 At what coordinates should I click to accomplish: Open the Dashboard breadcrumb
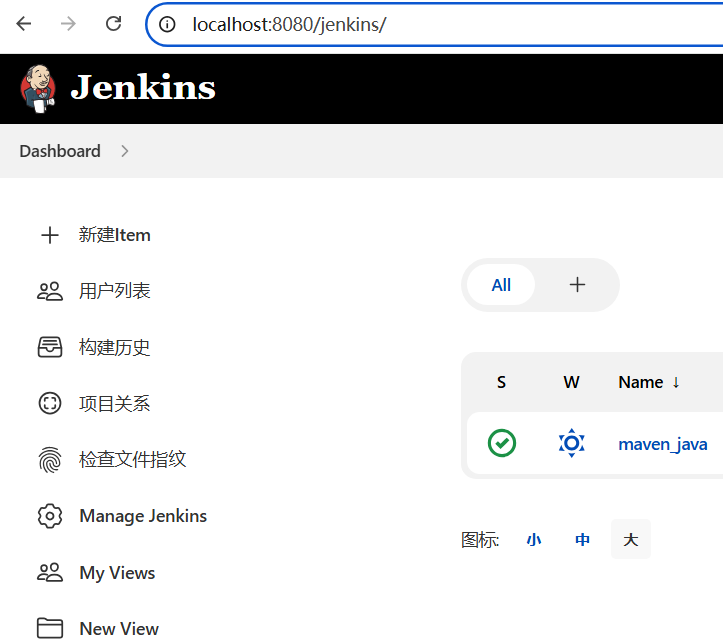60,151
